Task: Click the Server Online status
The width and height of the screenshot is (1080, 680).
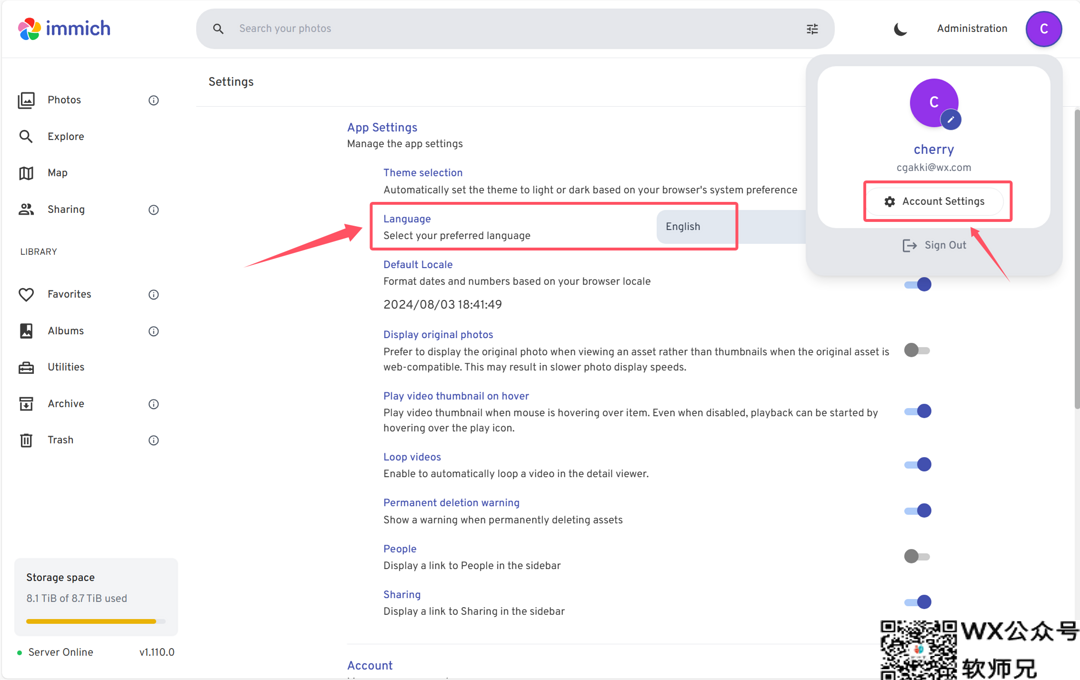Action: click(55, 652)
